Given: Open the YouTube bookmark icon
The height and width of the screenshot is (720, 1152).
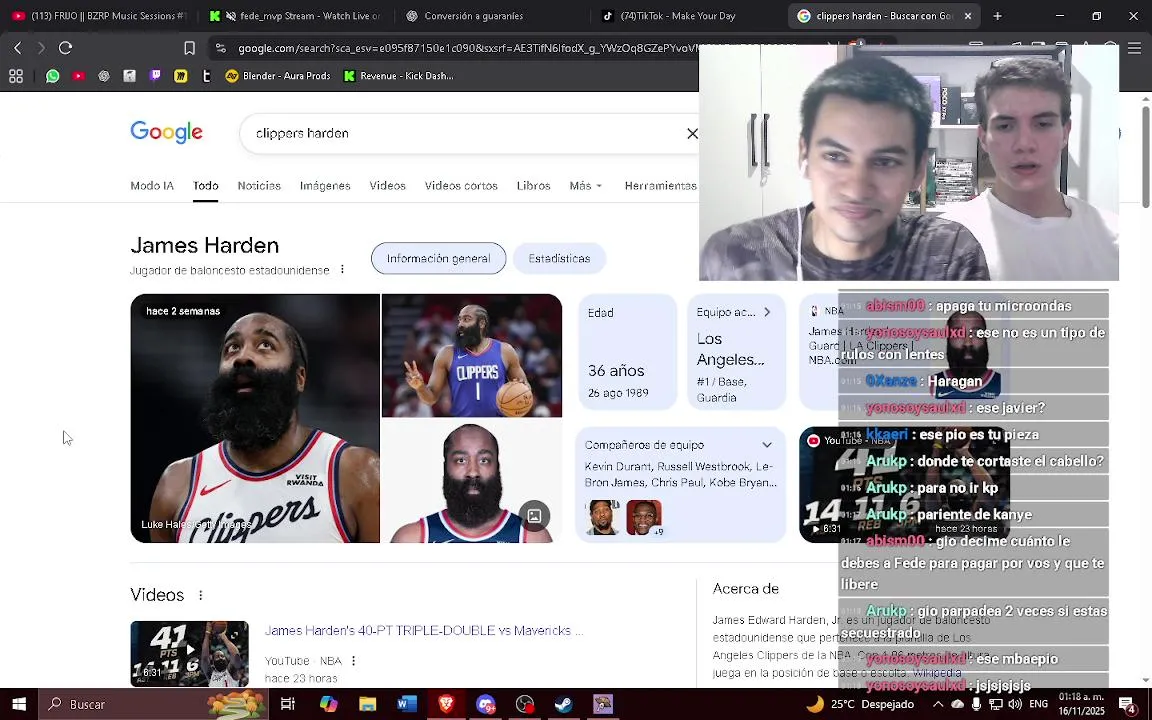Looking at the screenshot, I should [78, 76].
